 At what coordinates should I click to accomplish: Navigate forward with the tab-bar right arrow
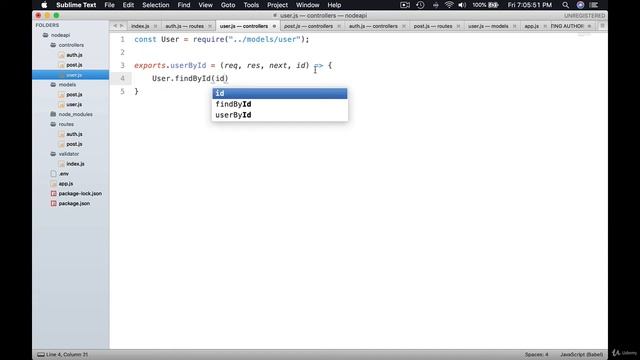point(122,26)
